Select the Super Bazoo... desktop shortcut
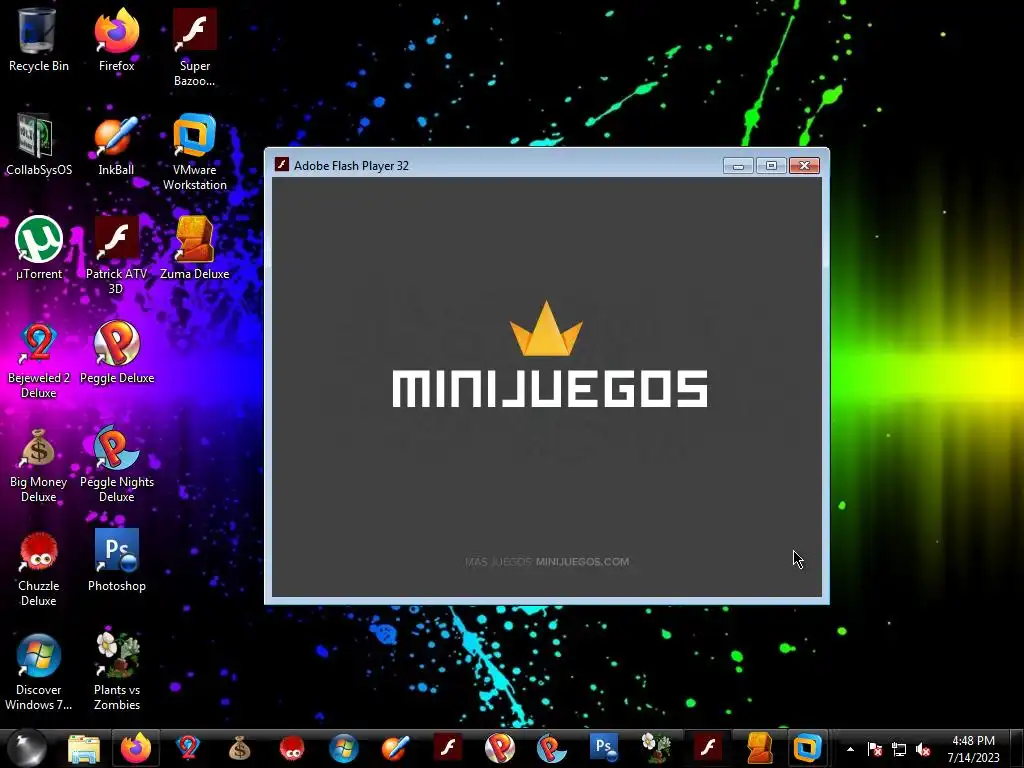The image size is (1024, 768). pyautogui.click(x=195, y=48)
